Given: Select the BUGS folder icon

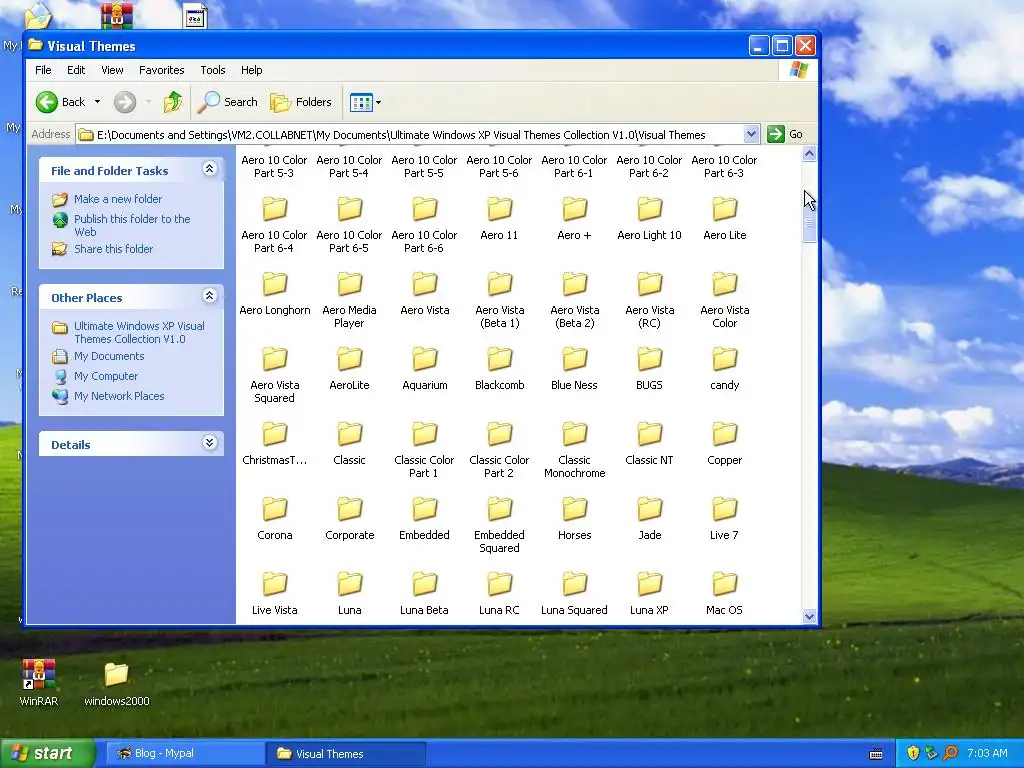Looking at the screenshot, I should (650, 359).
